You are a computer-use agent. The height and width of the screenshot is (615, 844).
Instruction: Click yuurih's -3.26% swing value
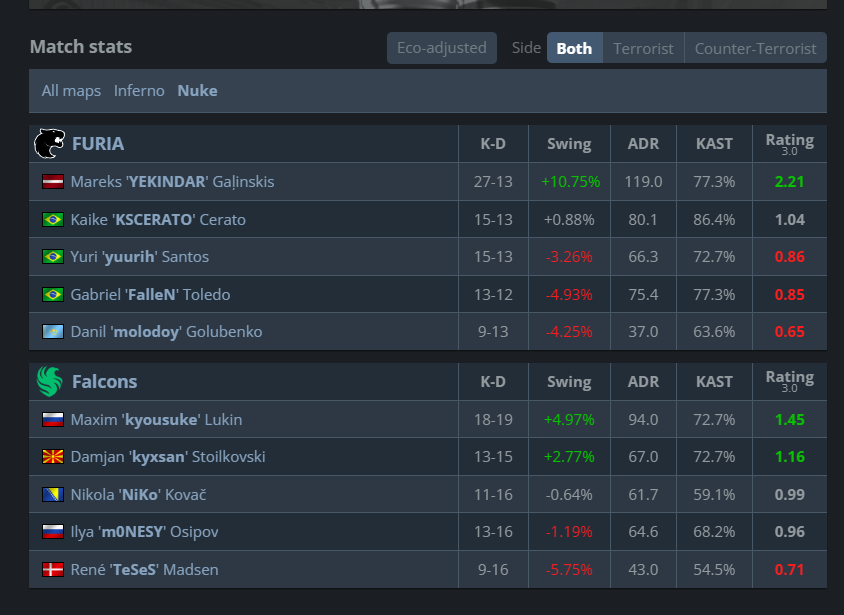[x=569, y=257]
